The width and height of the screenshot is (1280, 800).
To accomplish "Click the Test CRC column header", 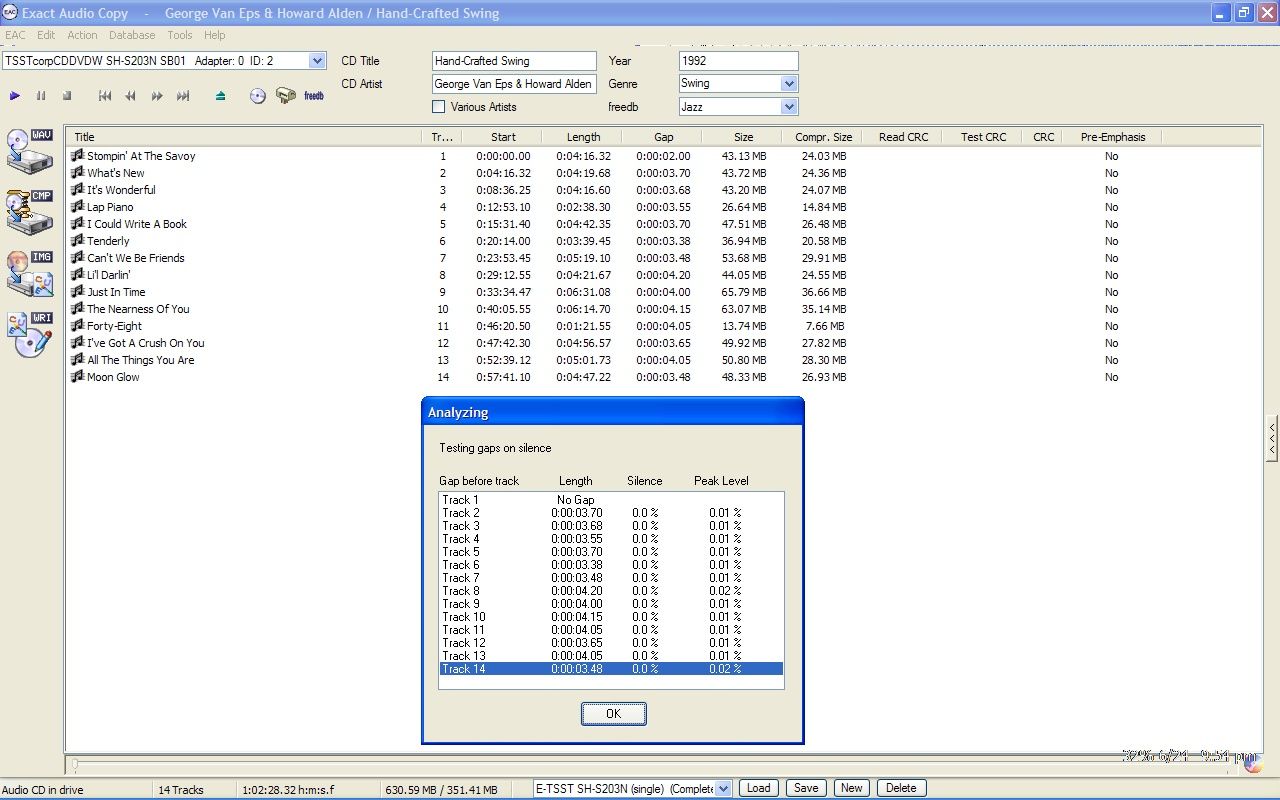I will (984, 137).
